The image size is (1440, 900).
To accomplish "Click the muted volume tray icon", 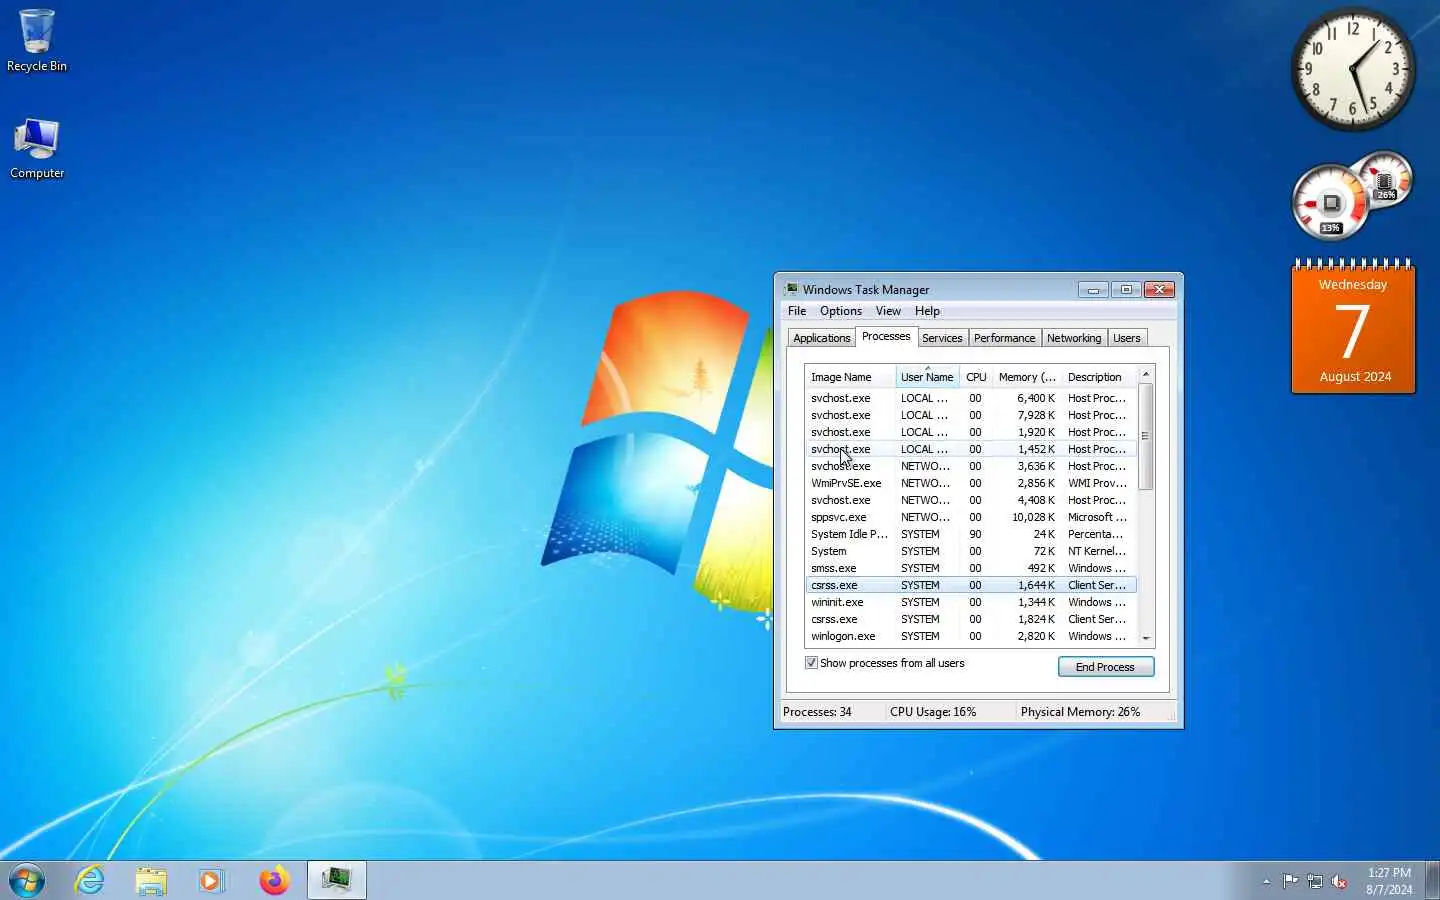I will [x=1339, y=881].
